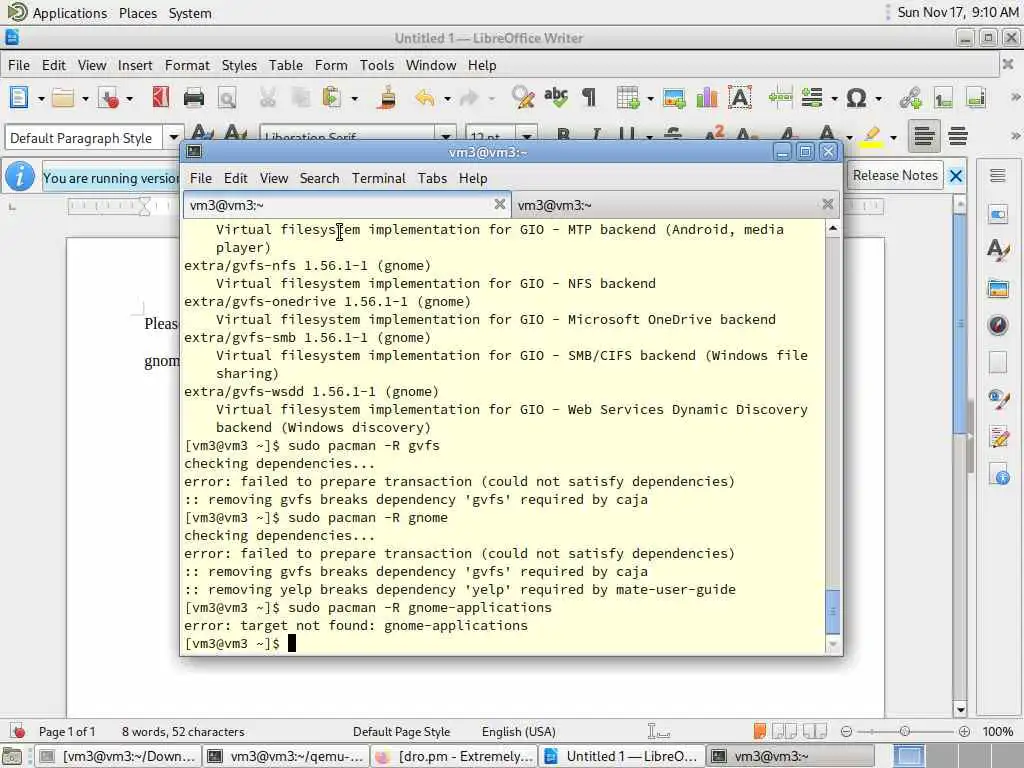
Task: Open sidebar Page deck icon
Action: [x=998, y=362]
